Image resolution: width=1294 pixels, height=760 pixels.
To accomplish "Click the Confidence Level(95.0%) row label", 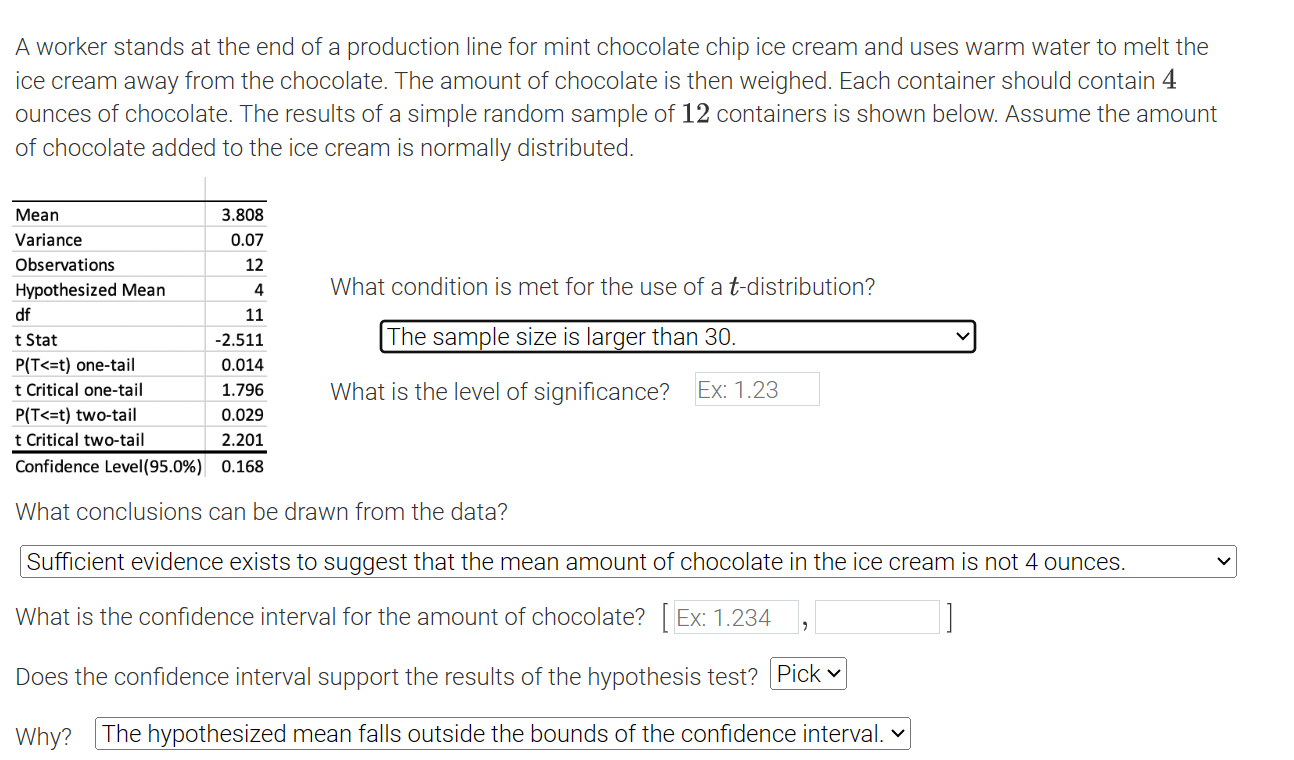I will 108,466.
